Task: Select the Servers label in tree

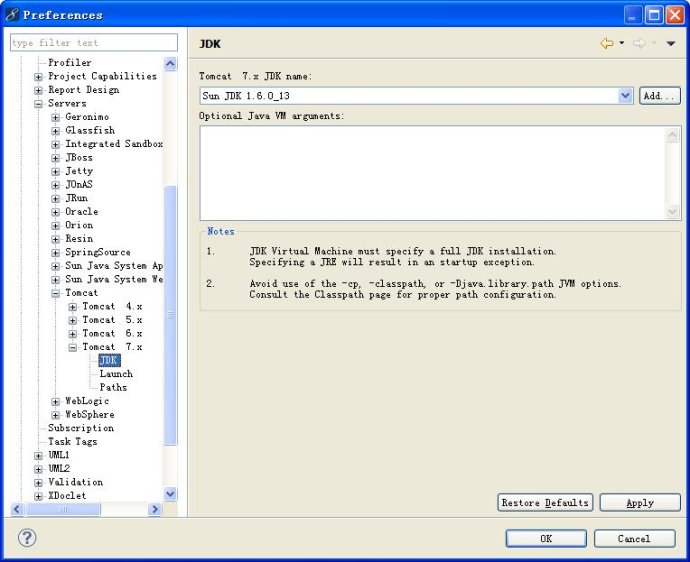Action: 67,103
